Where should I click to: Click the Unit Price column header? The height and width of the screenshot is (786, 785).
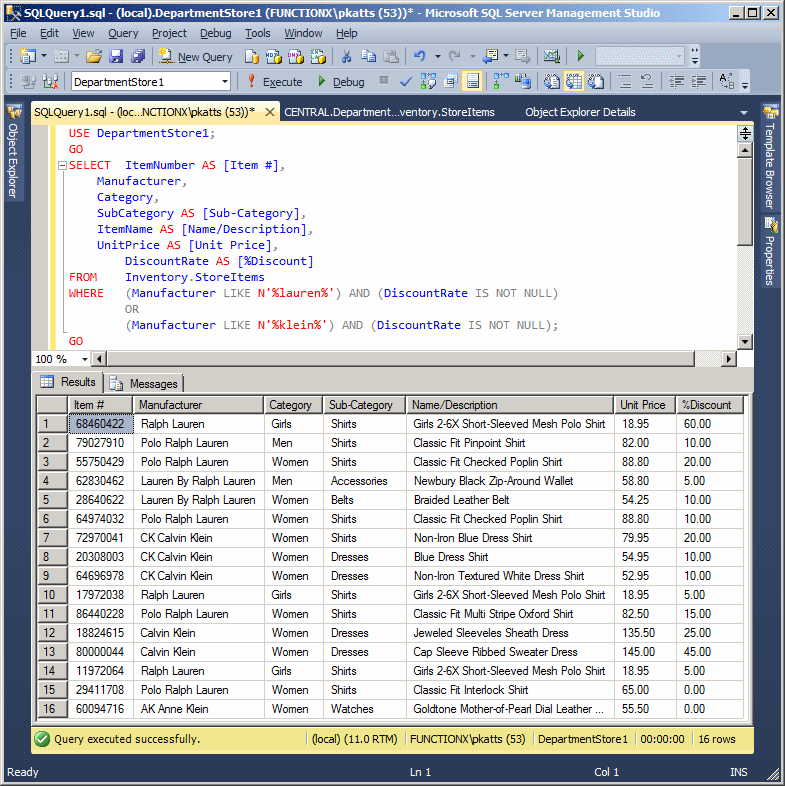tap(645, 405)
